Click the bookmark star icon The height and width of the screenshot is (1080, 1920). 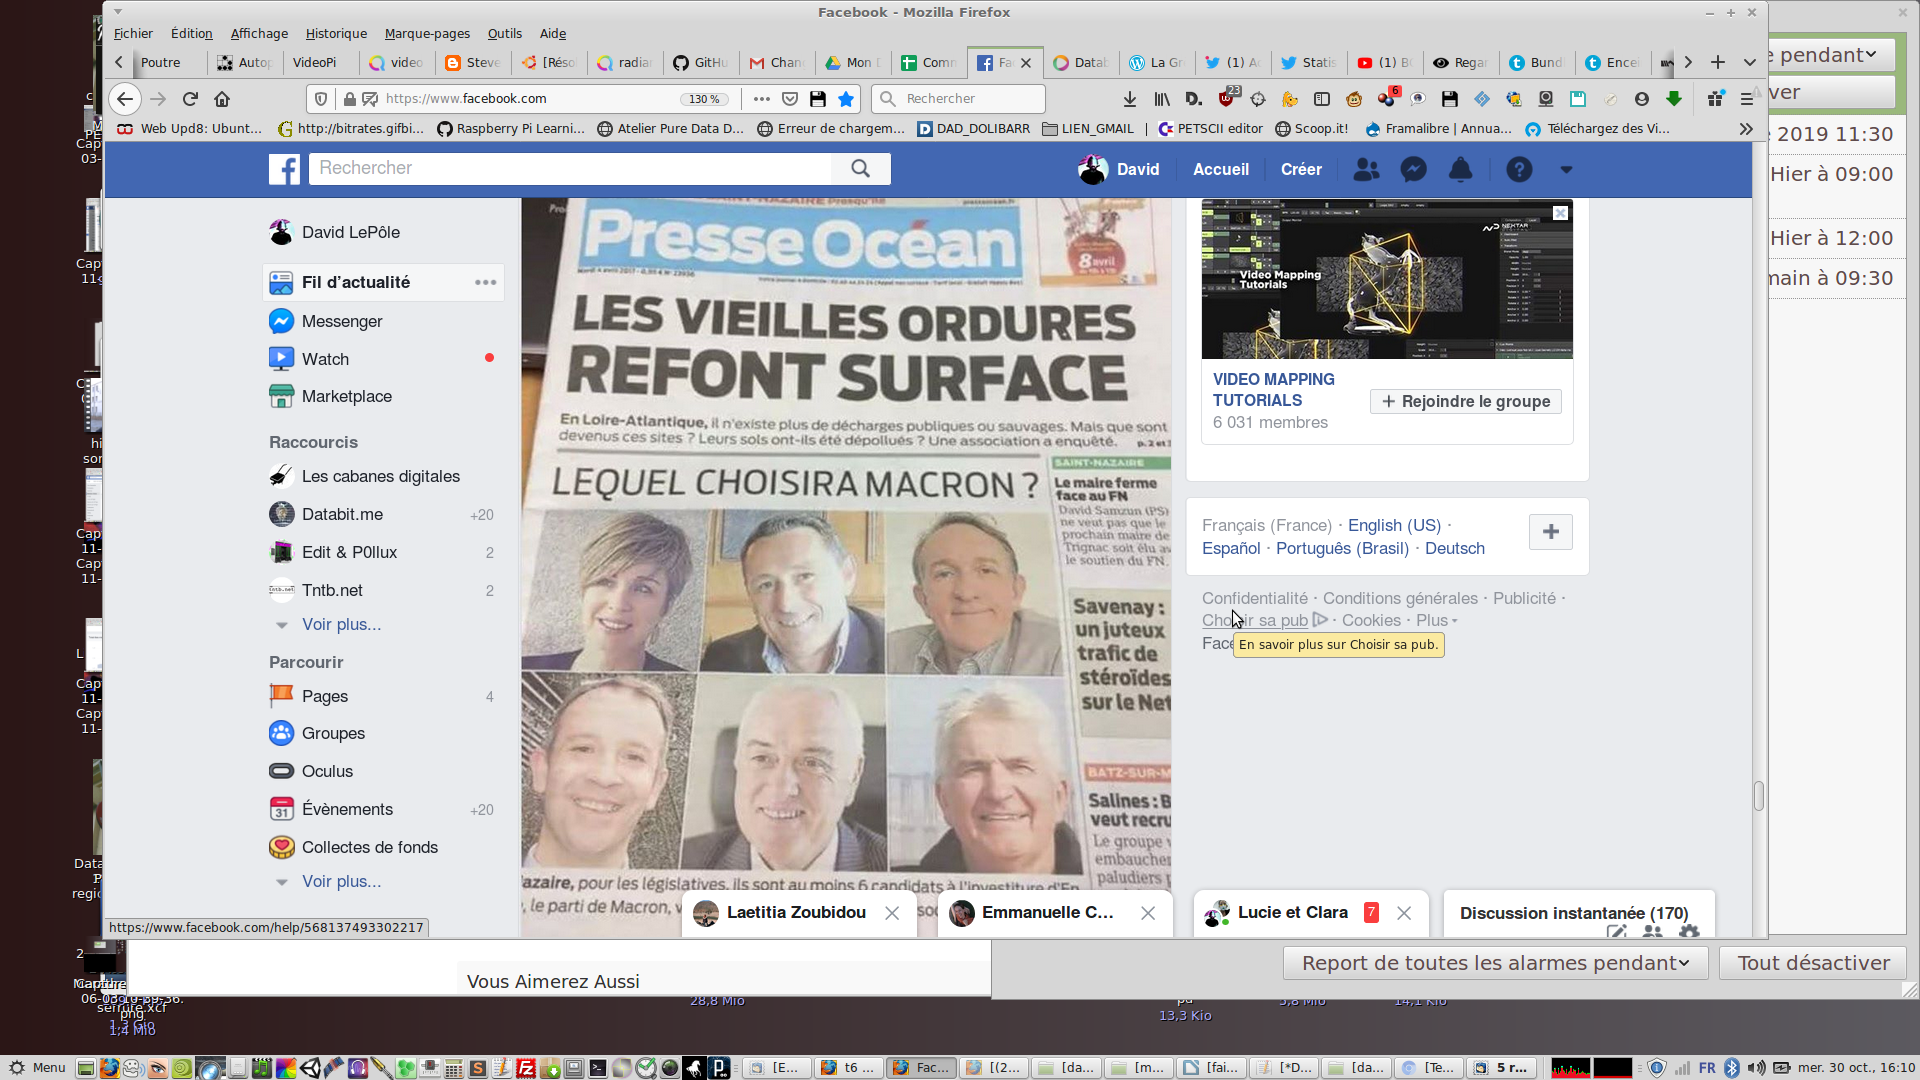[846, 99]
